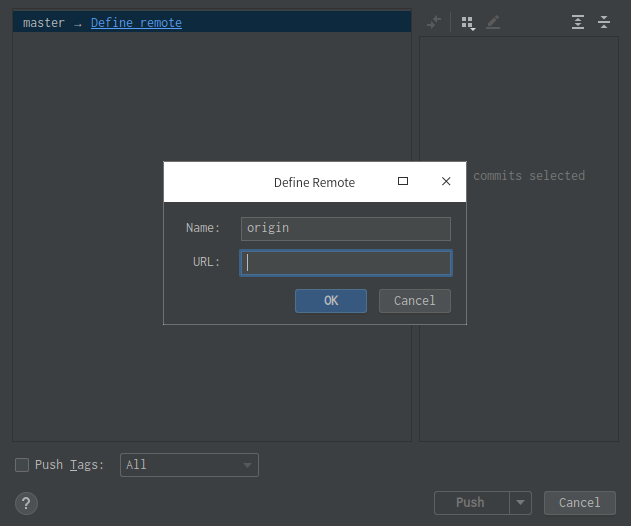The height and width of the screenshot is (526, 631).
Task: Click Cancel in the Push dialog
Action: pos(579,503)
